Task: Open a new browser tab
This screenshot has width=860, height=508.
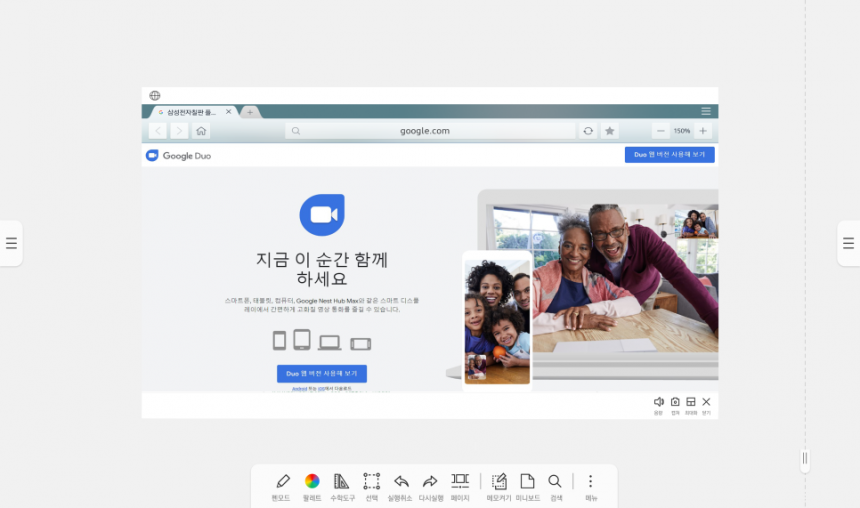Action: click(250, 112)
